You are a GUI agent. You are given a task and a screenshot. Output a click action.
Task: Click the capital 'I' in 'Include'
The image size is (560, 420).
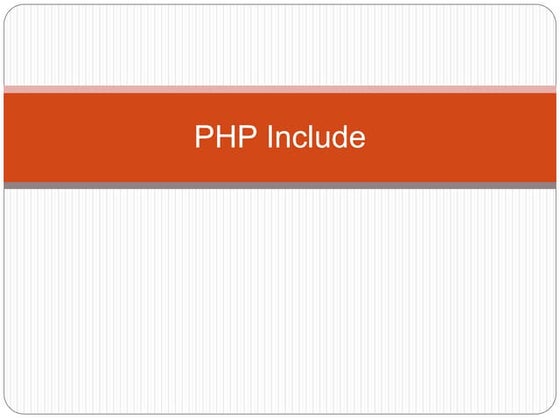pyautogui.click(x=270, y=136)
